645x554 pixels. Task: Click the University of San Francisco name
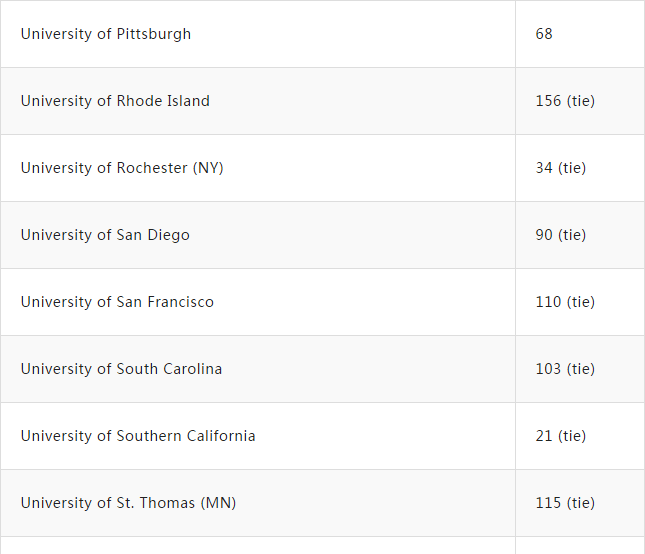pos(117,302)
